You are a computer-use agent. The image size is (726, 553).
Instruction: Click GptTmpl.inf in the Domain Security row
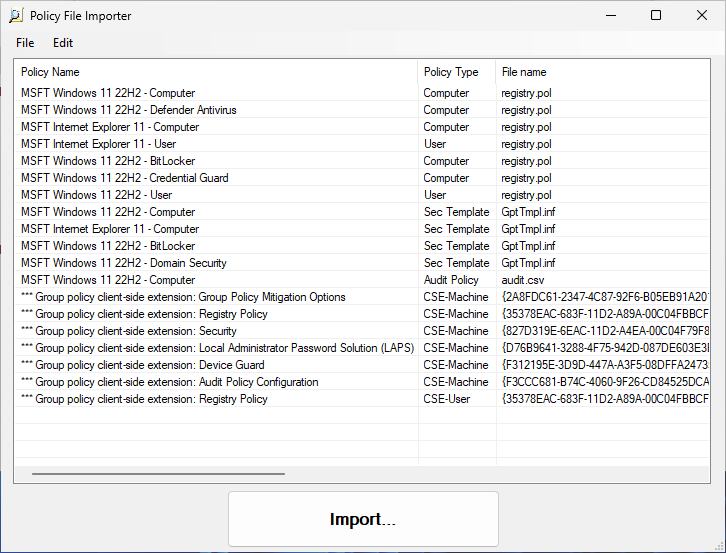[528, 263]
